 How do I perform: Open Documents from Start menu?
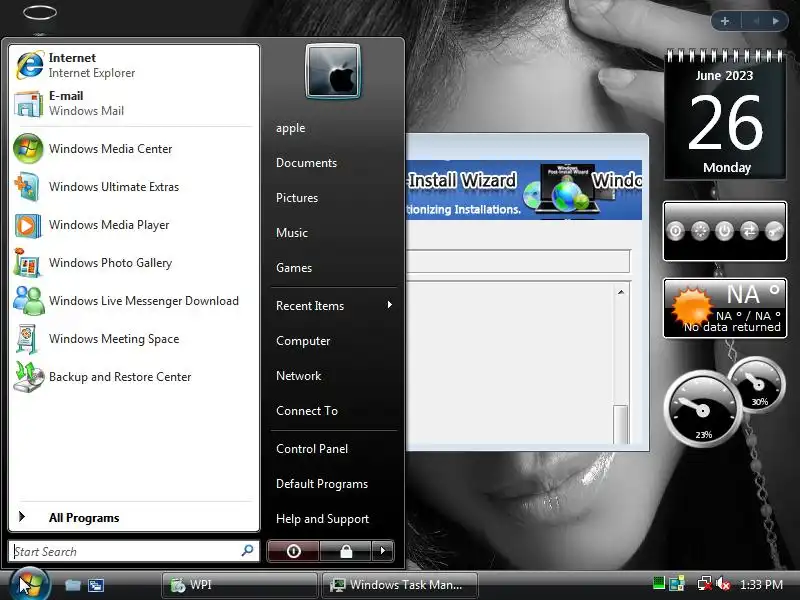306,163
